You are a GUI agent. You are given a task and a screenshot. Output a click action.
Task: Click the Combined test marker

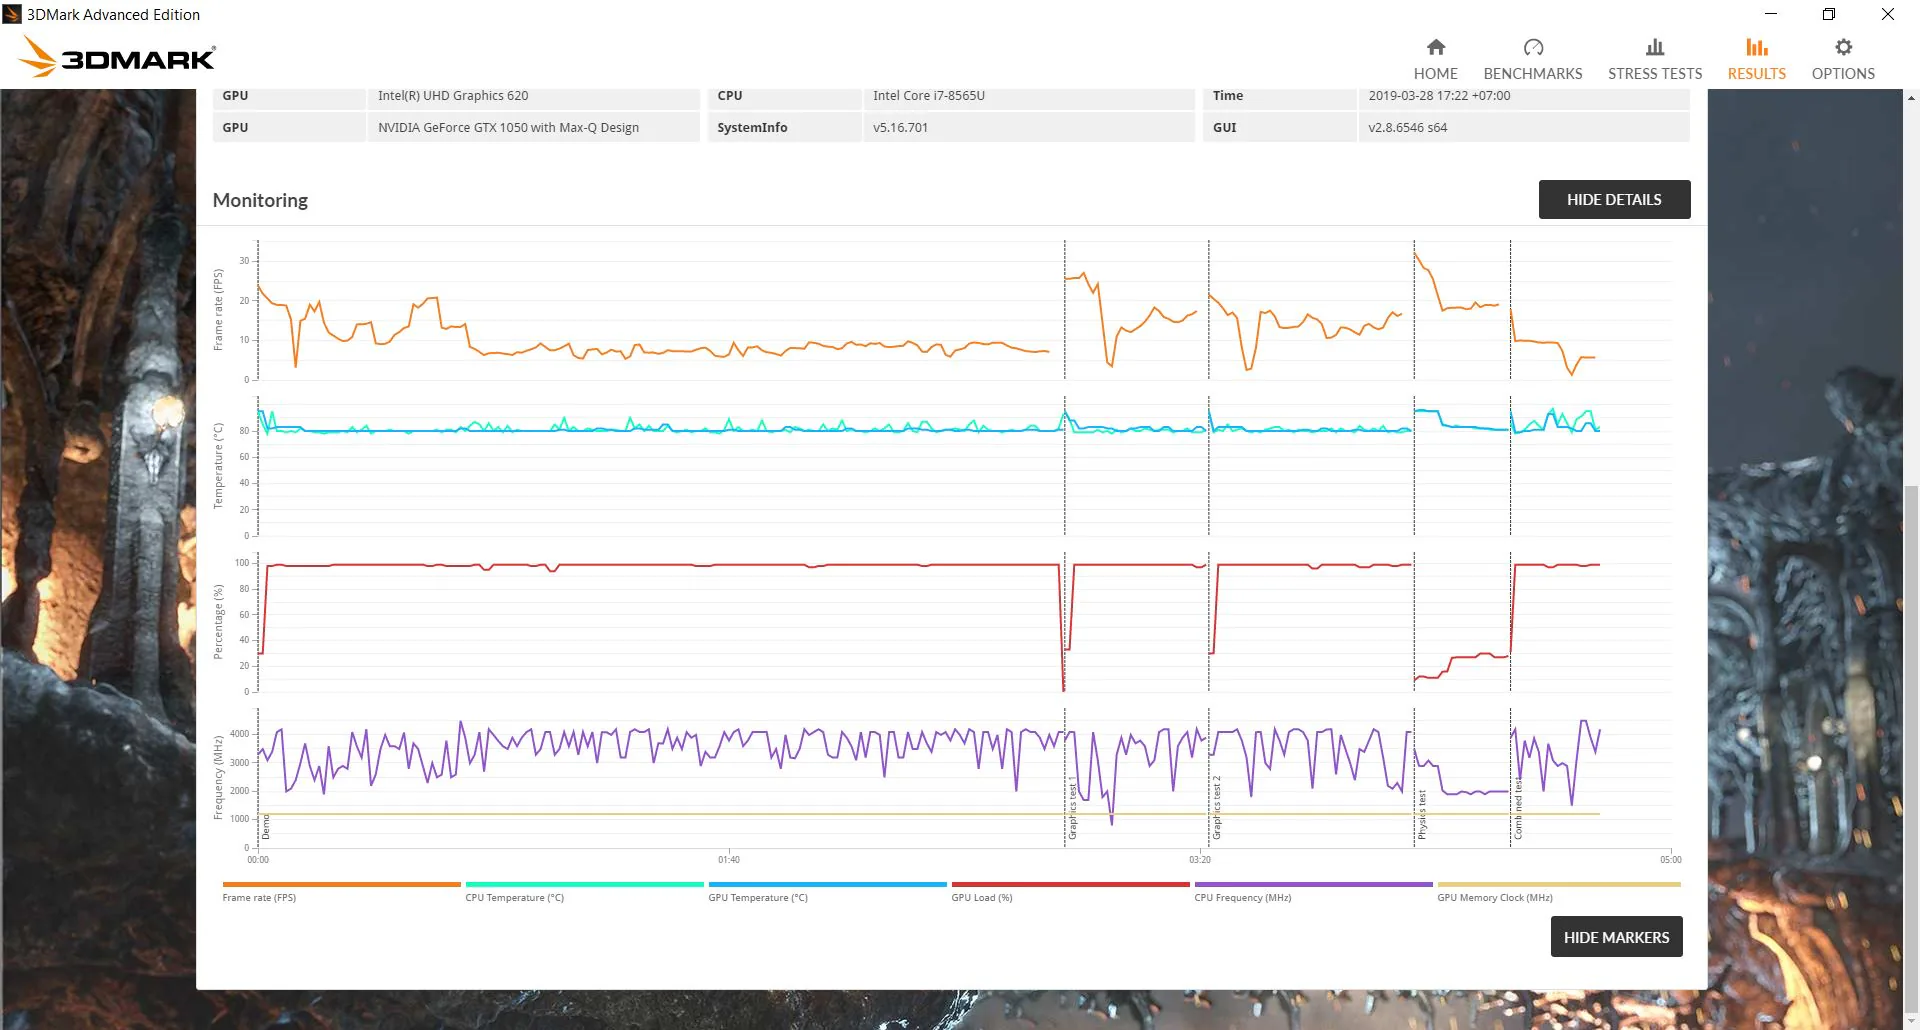[1517, 809]
